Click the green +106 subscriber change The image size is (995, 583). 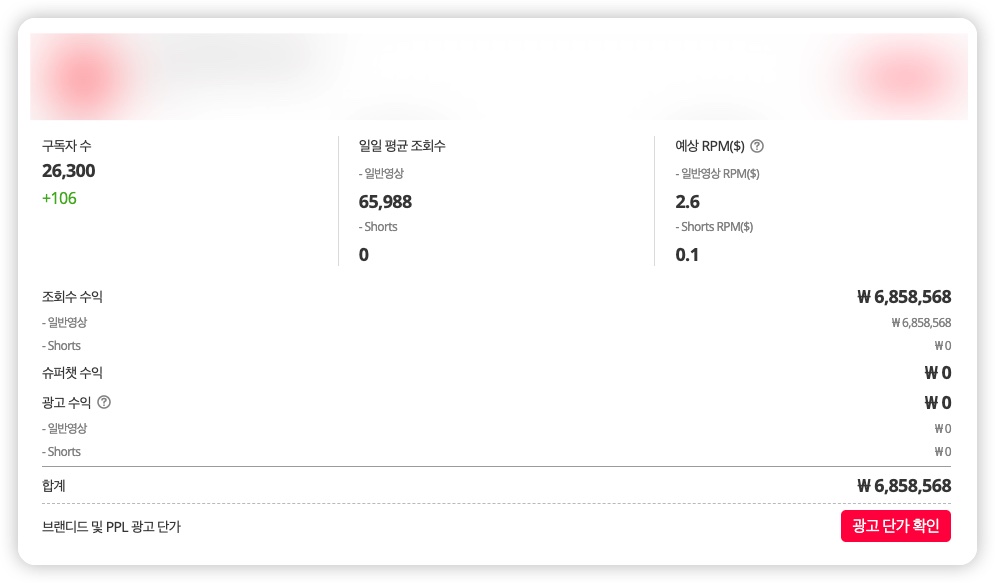pyautogui.click(x=59, y=198)
